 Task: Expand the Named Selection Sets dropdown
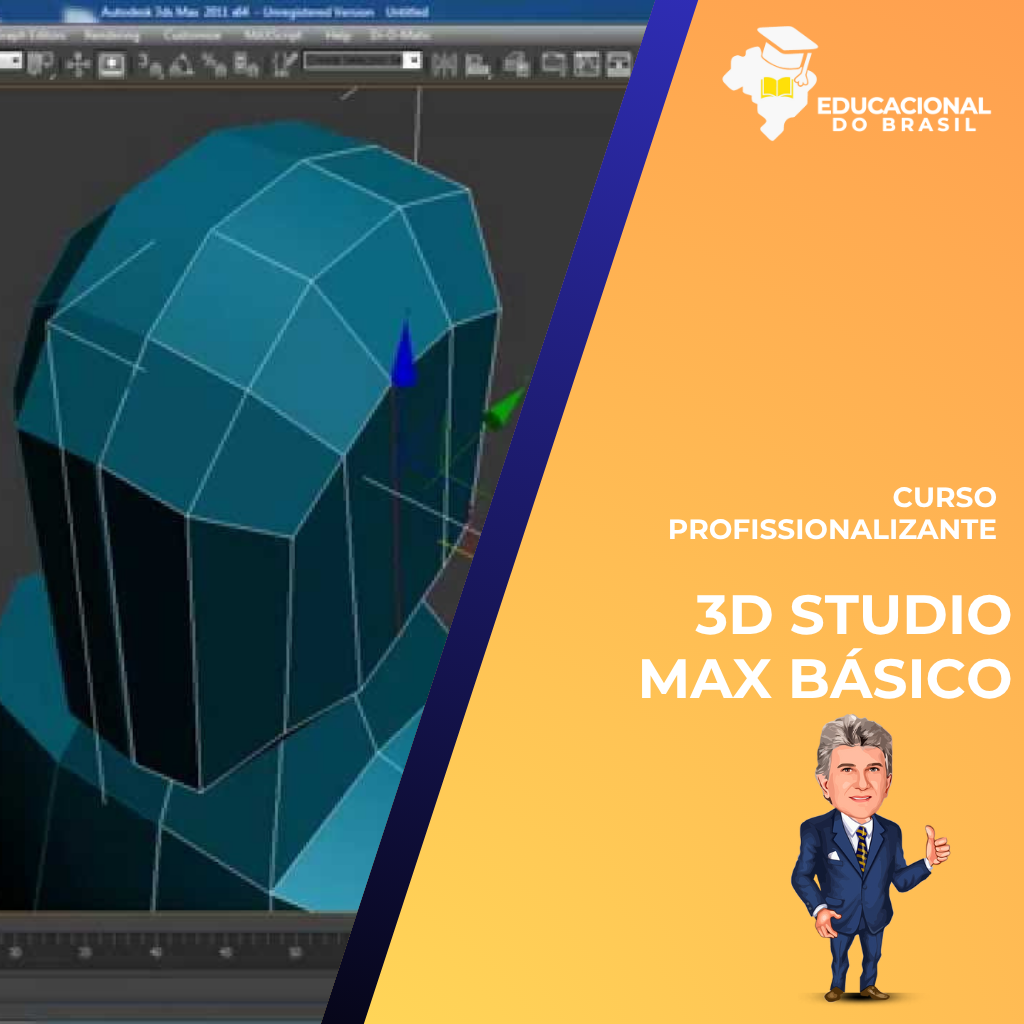(411, 60)
